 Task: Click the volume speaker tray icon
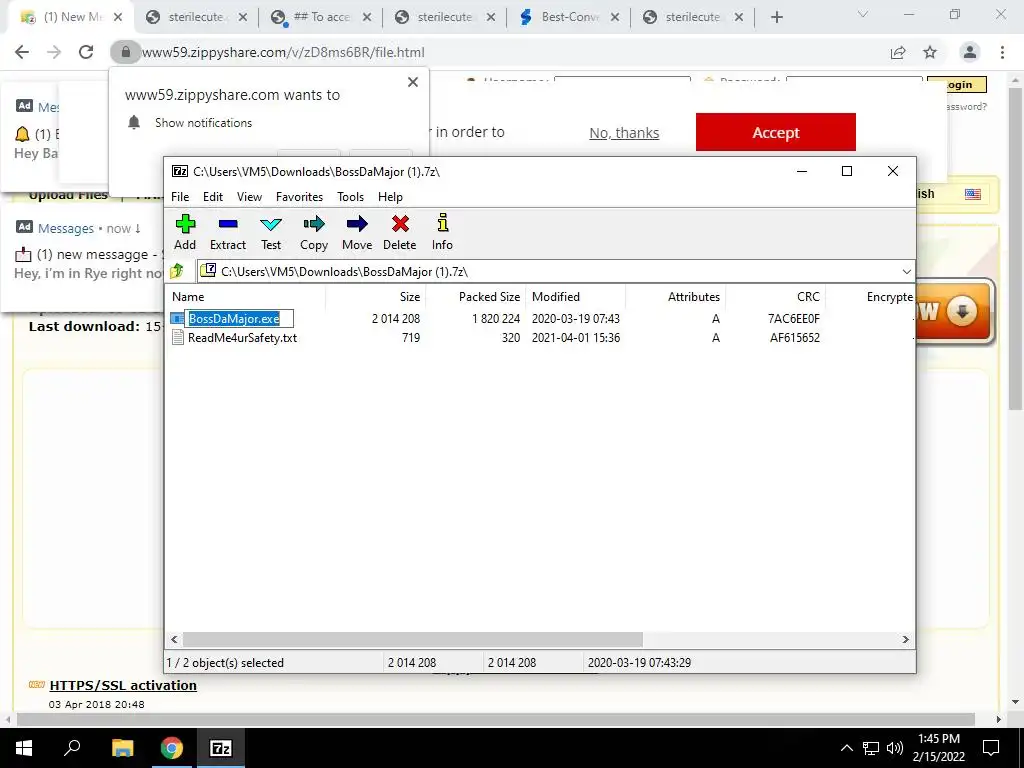pyautogui.click(x=895, y=748)
